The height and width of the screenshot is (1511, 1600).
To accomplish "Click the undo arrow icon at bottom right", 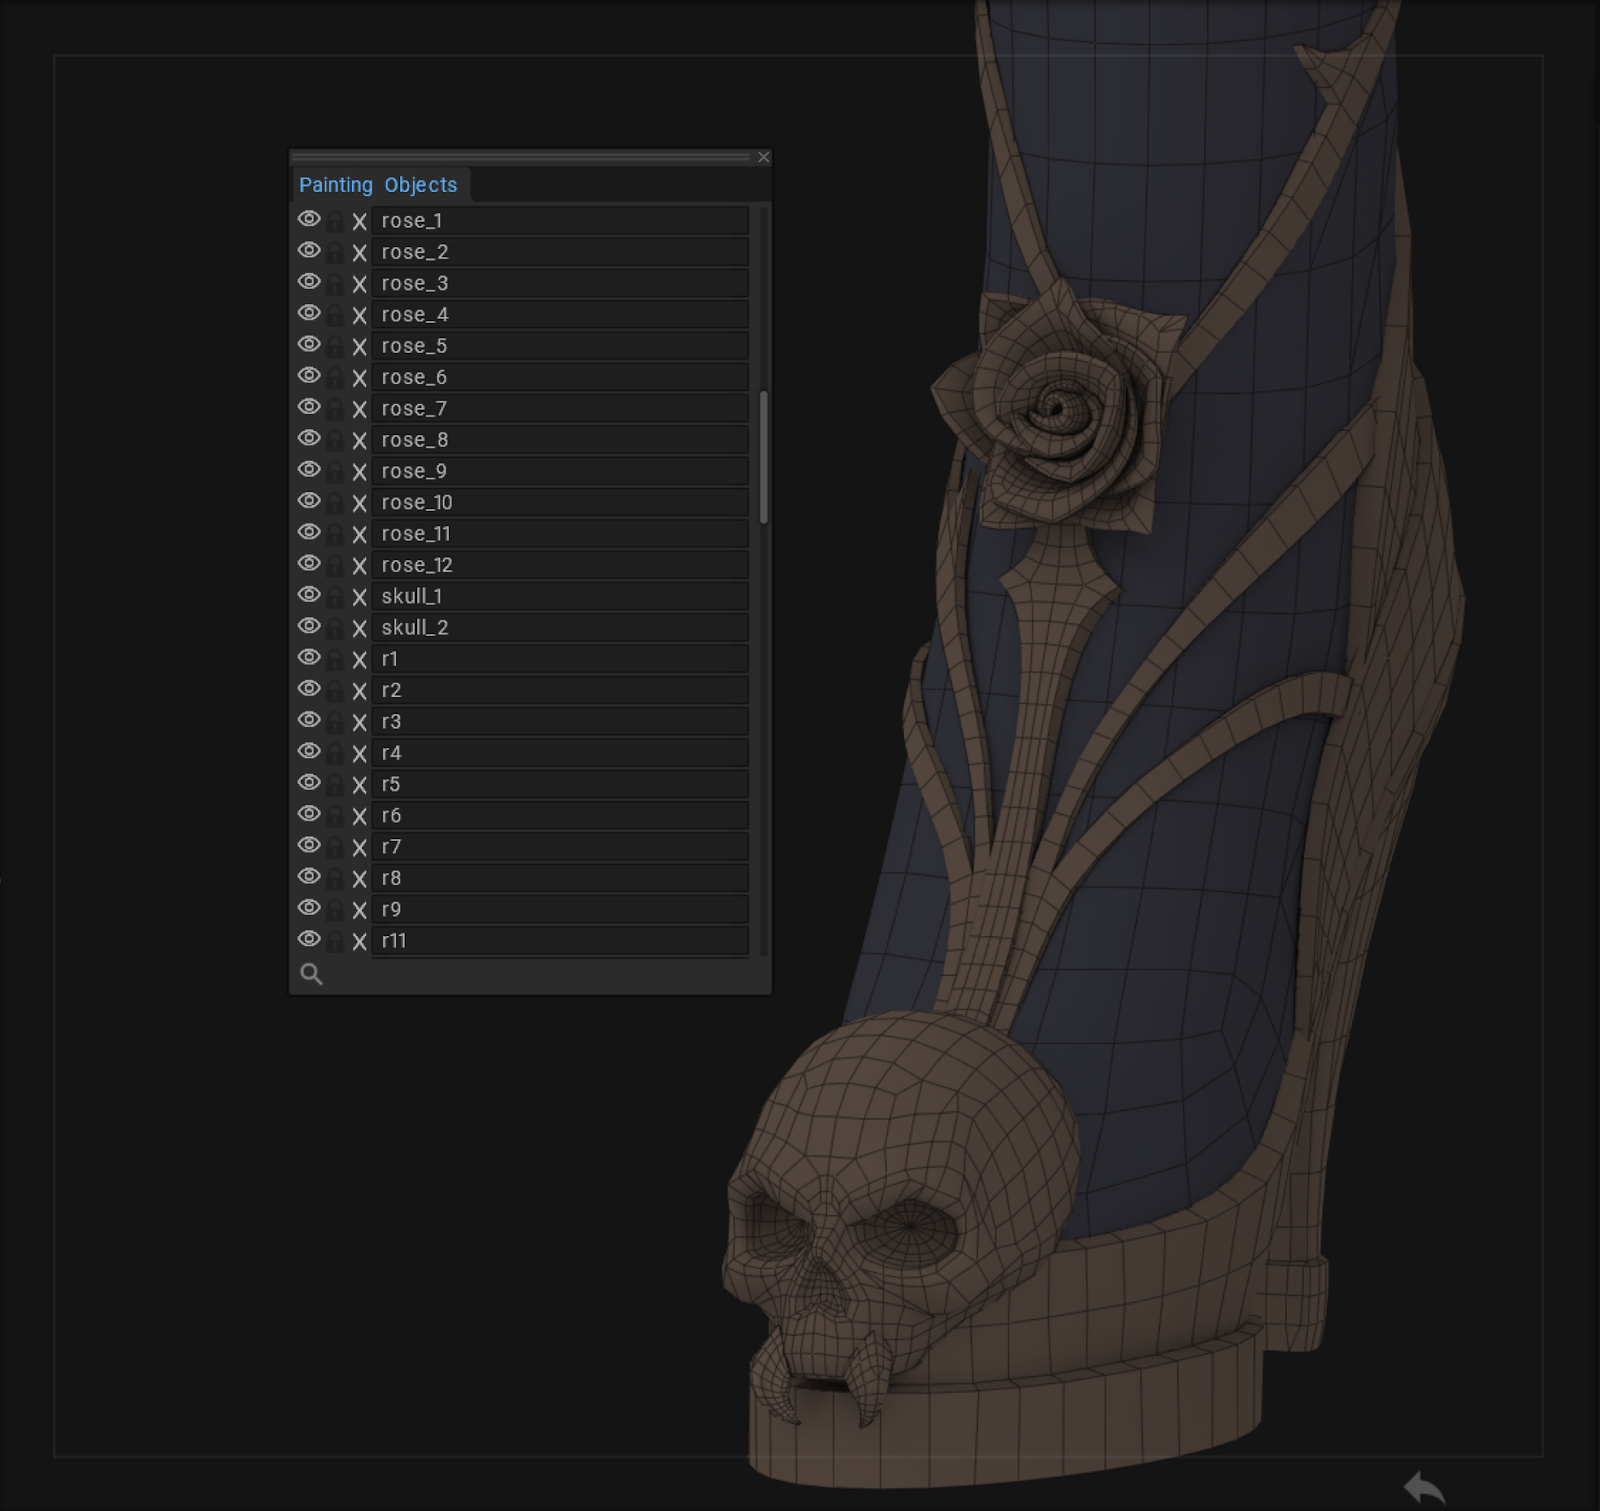I will [1424, 1487].
